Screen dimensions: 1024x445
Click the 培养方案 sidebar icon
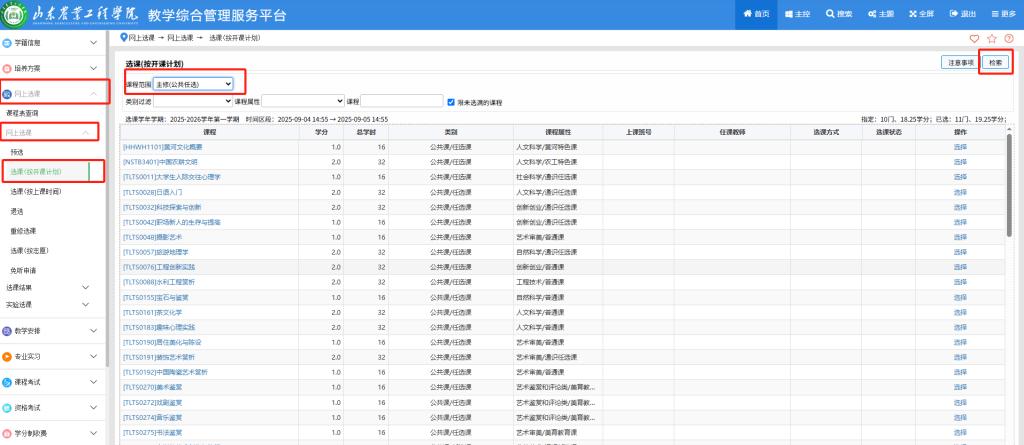point(7,69)
